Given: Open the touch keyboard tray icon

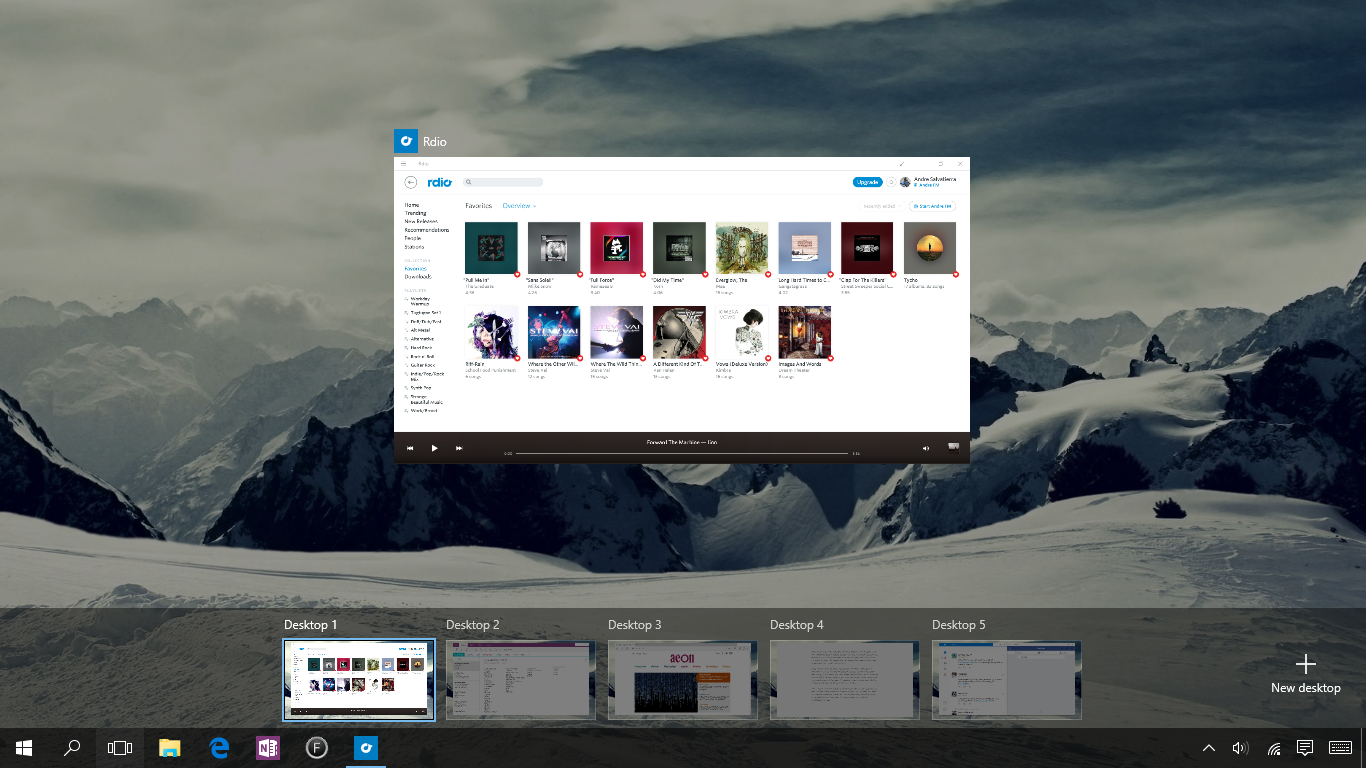Looking at the screenshot, I should pyautogui.click(x=1341, y=747).
